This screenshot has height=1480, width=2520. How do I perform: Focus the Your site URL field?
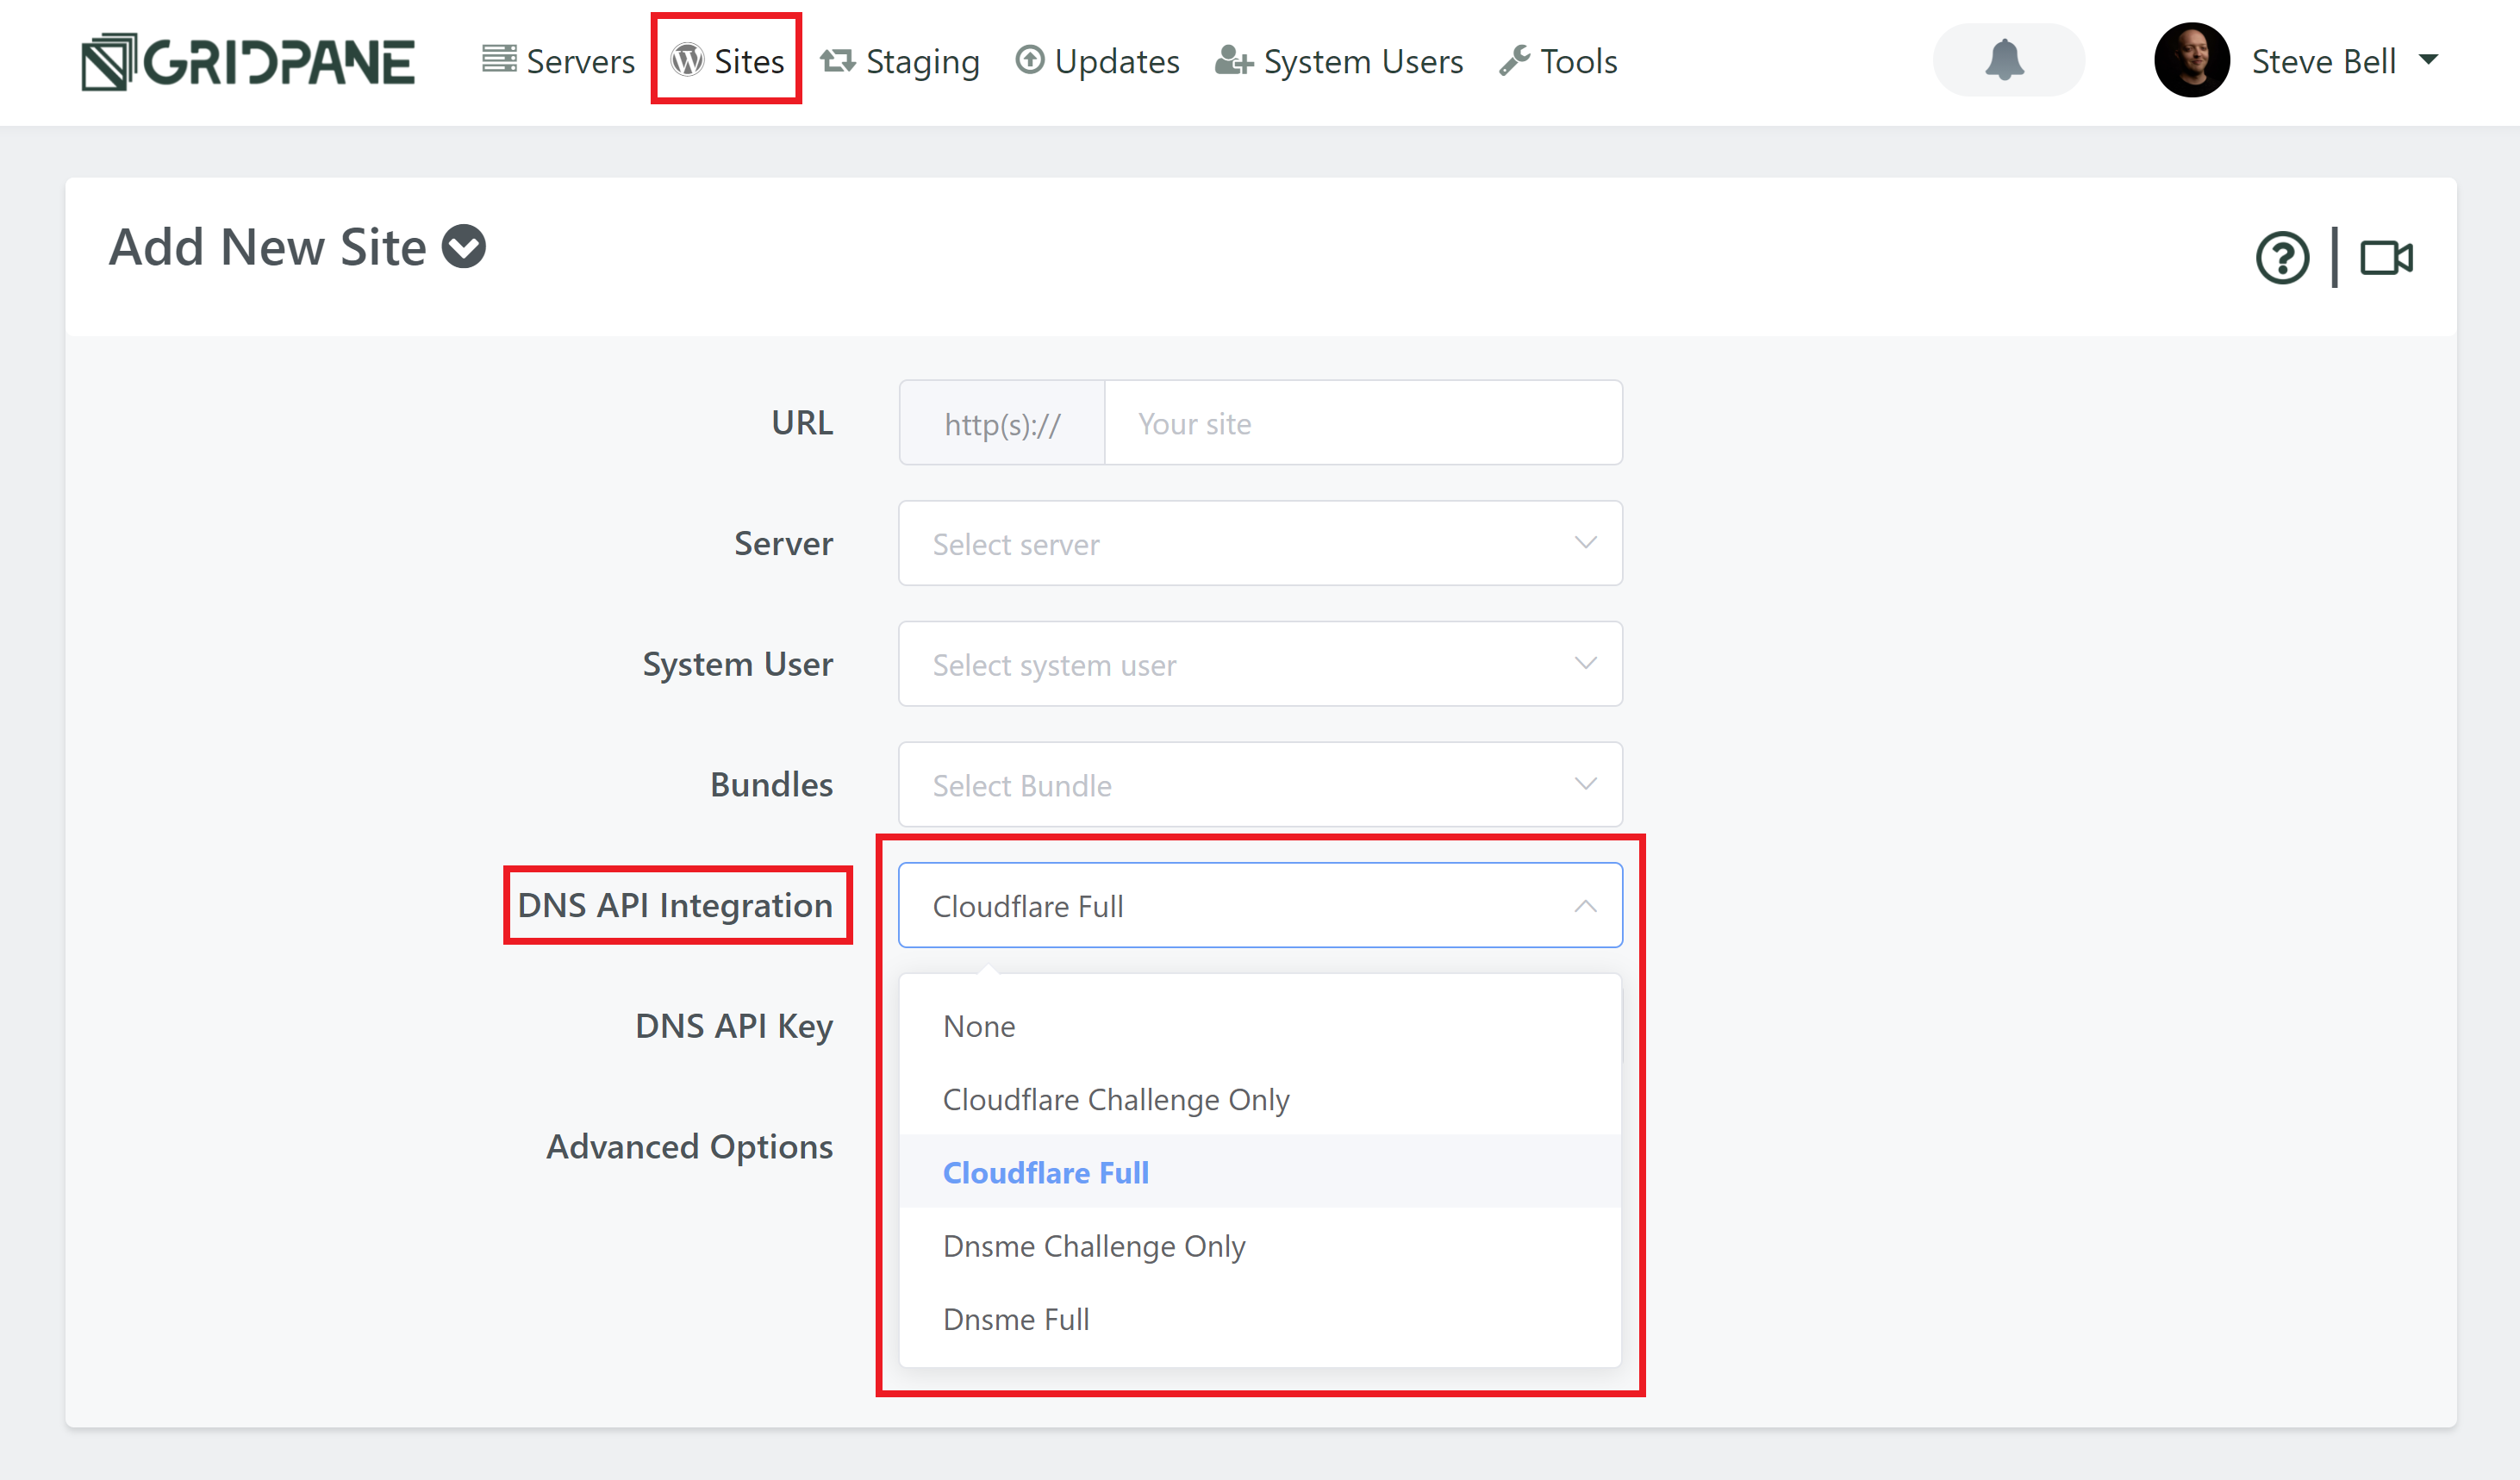pyautogui.click(x=1363, y=423)
